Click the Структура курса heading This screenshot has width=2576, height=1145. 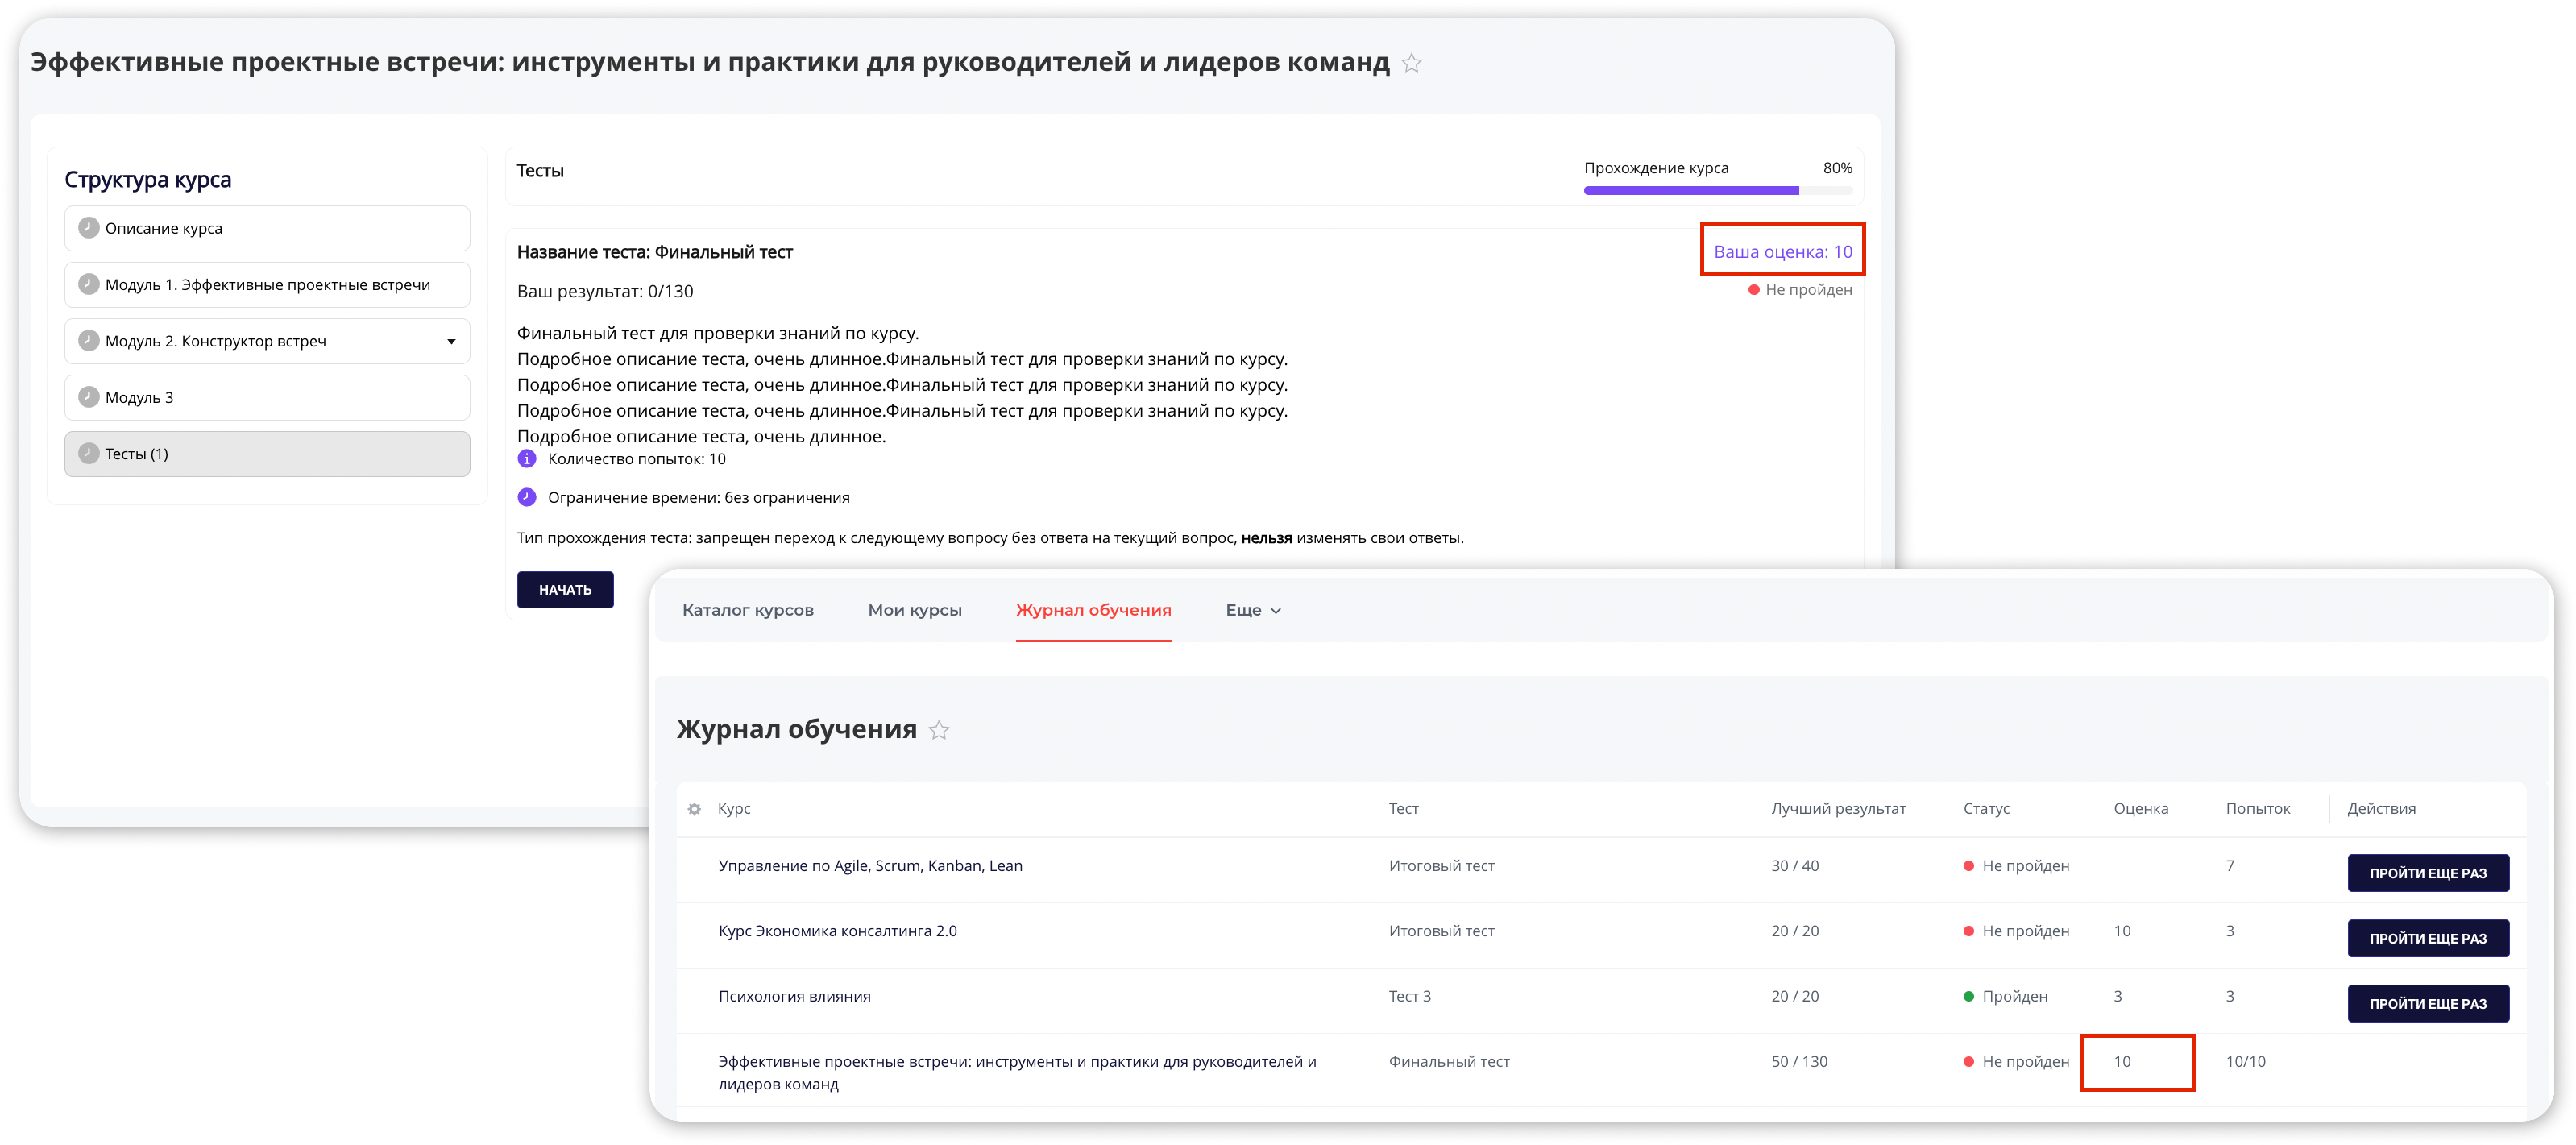pos(148,180)
